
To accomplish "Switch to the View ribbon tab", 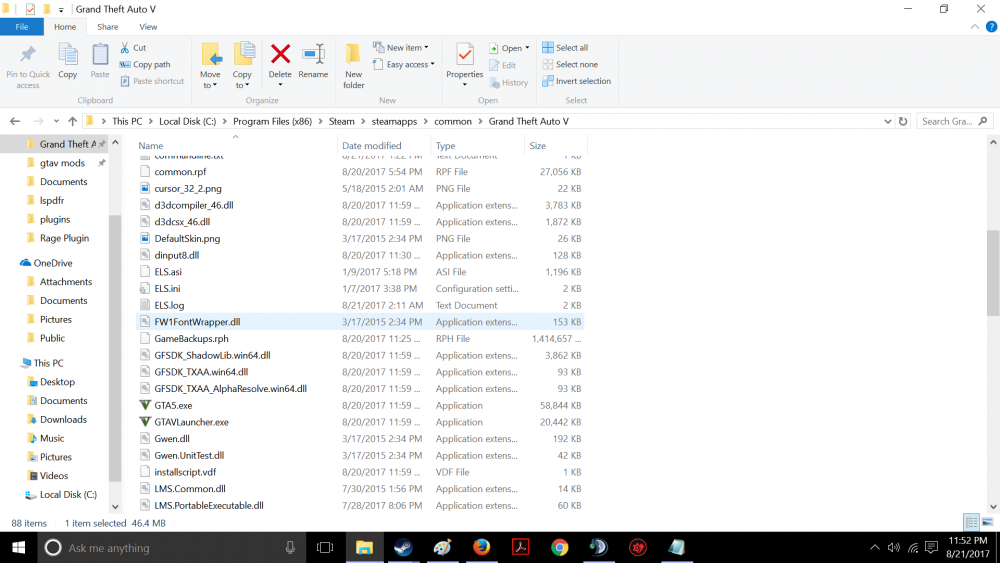I will pos(148,27).
